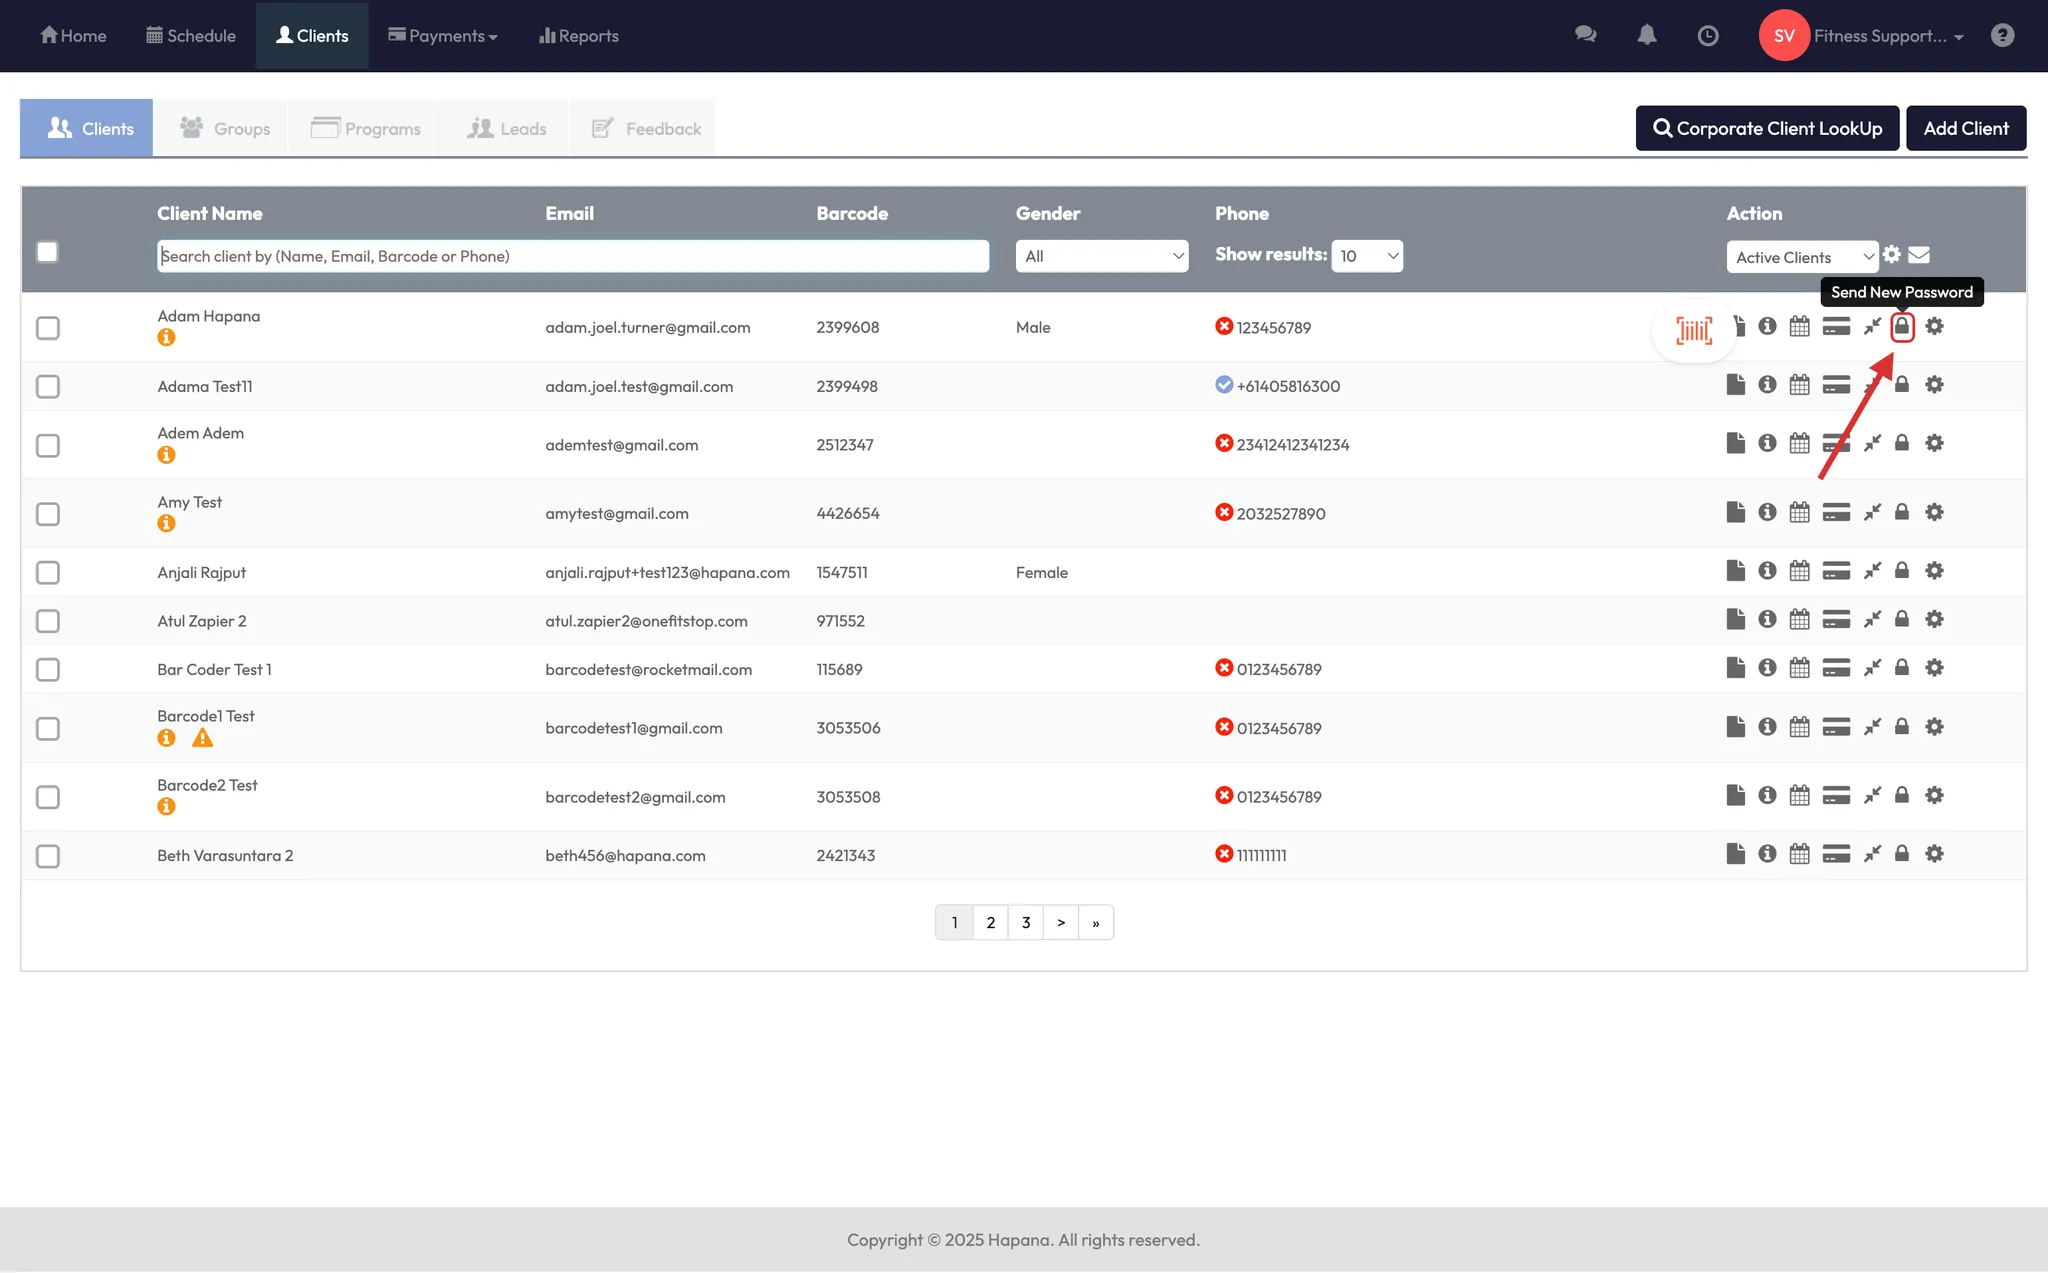
Task: Click lock icon in Adam Hapana row
Action: tap(1902, 327)
